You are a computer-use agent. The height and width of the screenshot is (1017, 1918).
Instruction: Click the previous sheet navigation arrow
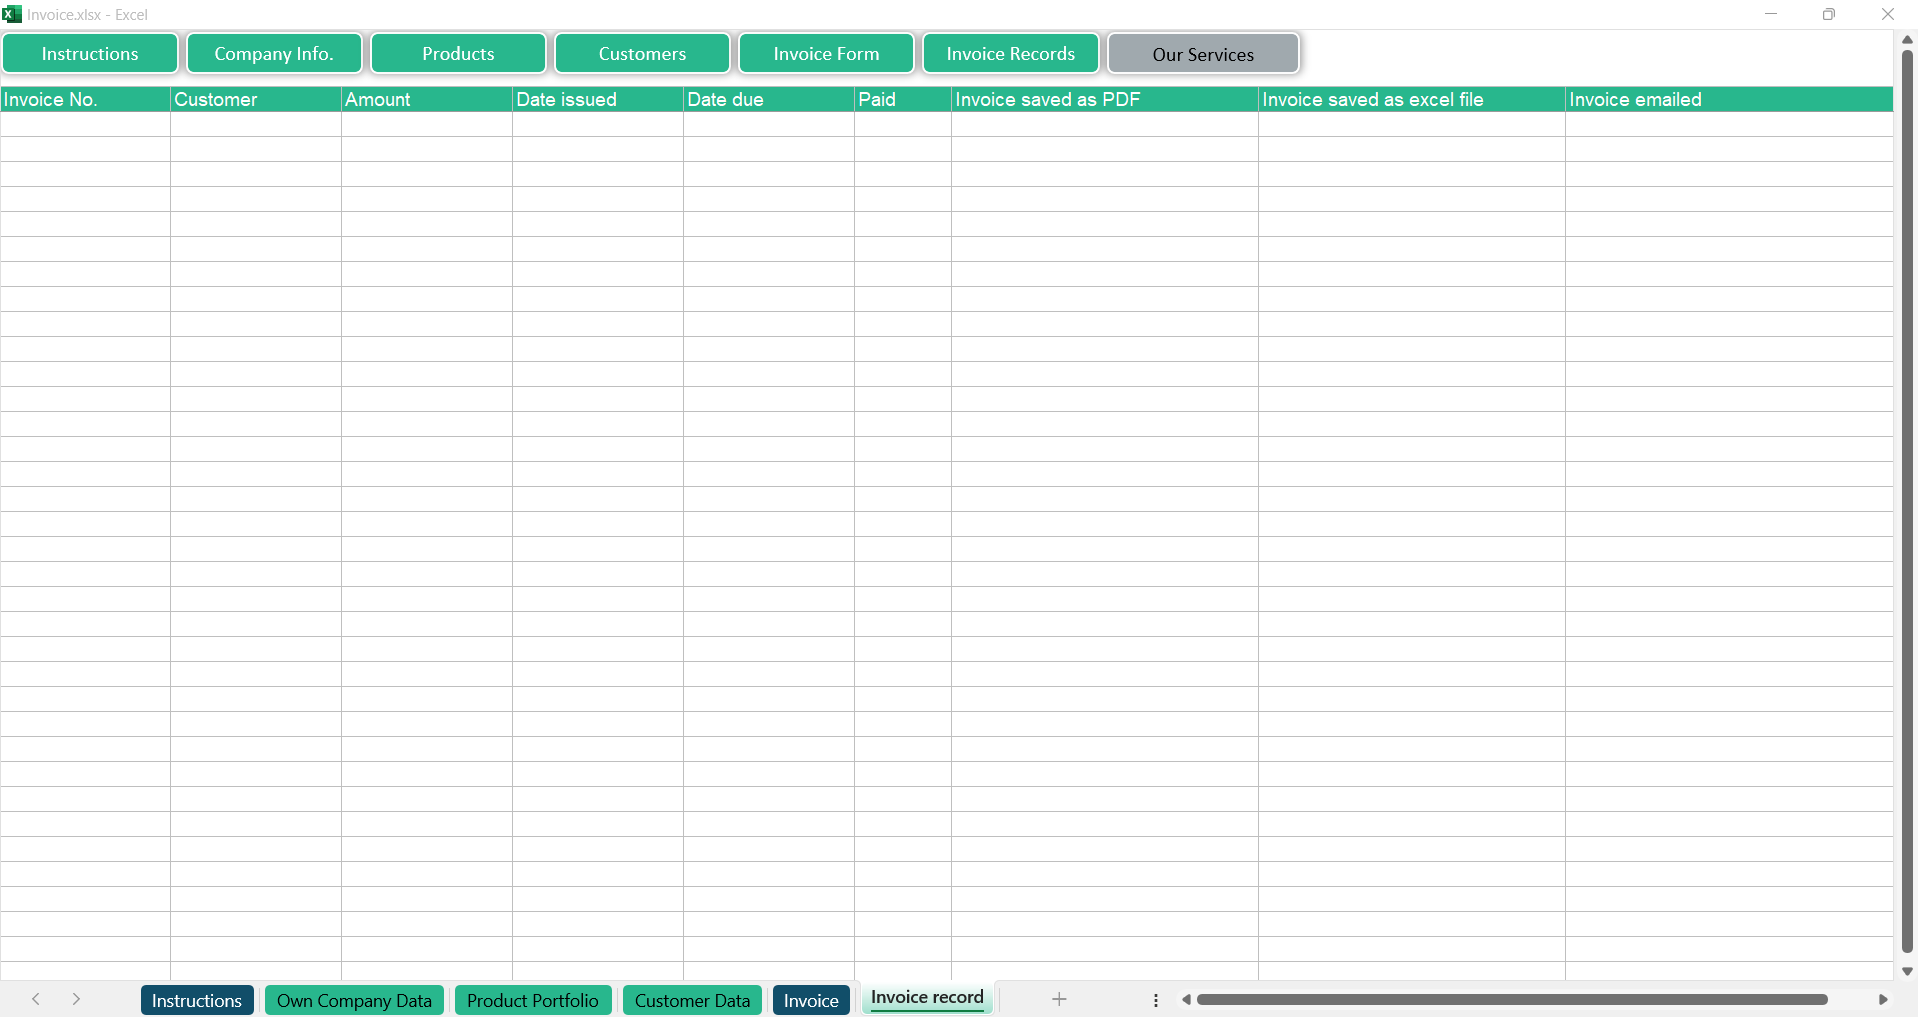coord(36,999)
